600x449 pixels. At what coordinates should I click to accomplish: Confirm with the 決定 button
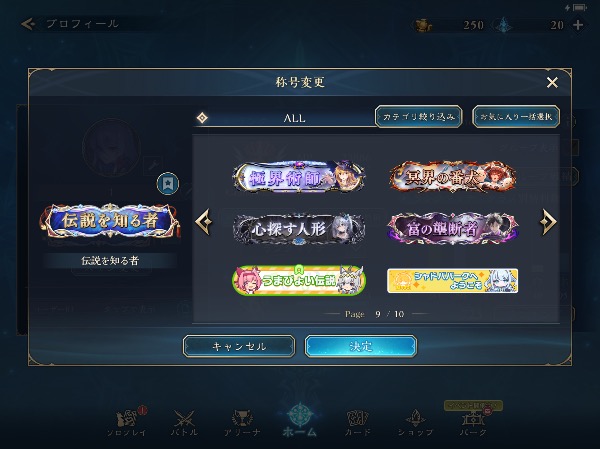click(x=361, y=346)
